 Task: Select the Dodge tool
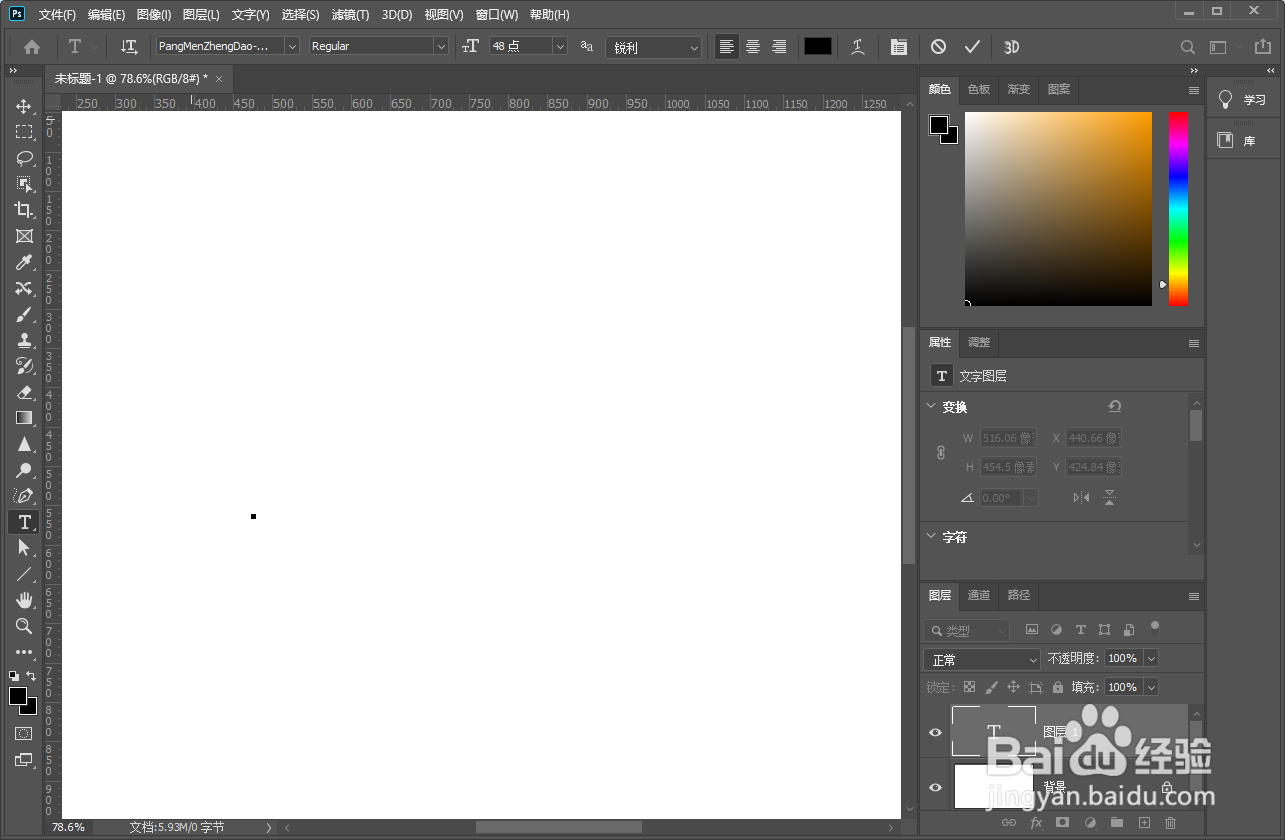click(24, 470)
